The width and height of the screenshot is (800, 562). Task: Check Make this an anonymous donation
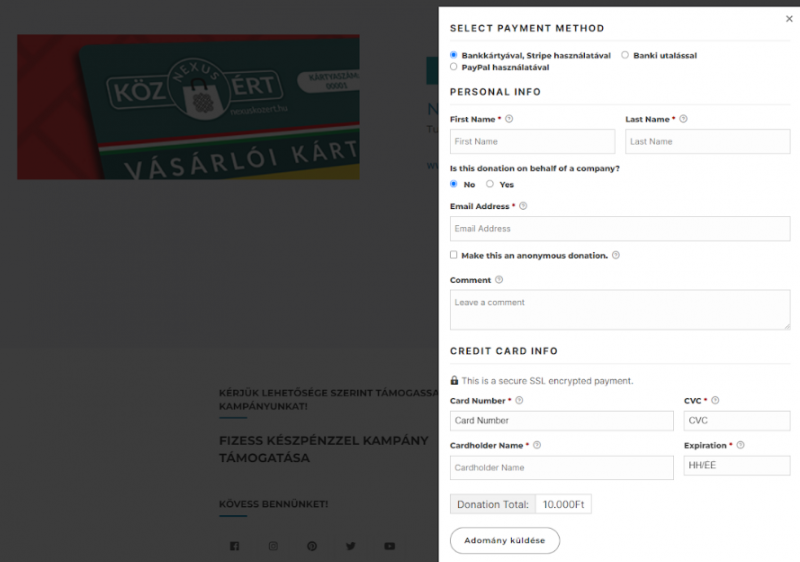pyautogui.click(x=454, y=255)
